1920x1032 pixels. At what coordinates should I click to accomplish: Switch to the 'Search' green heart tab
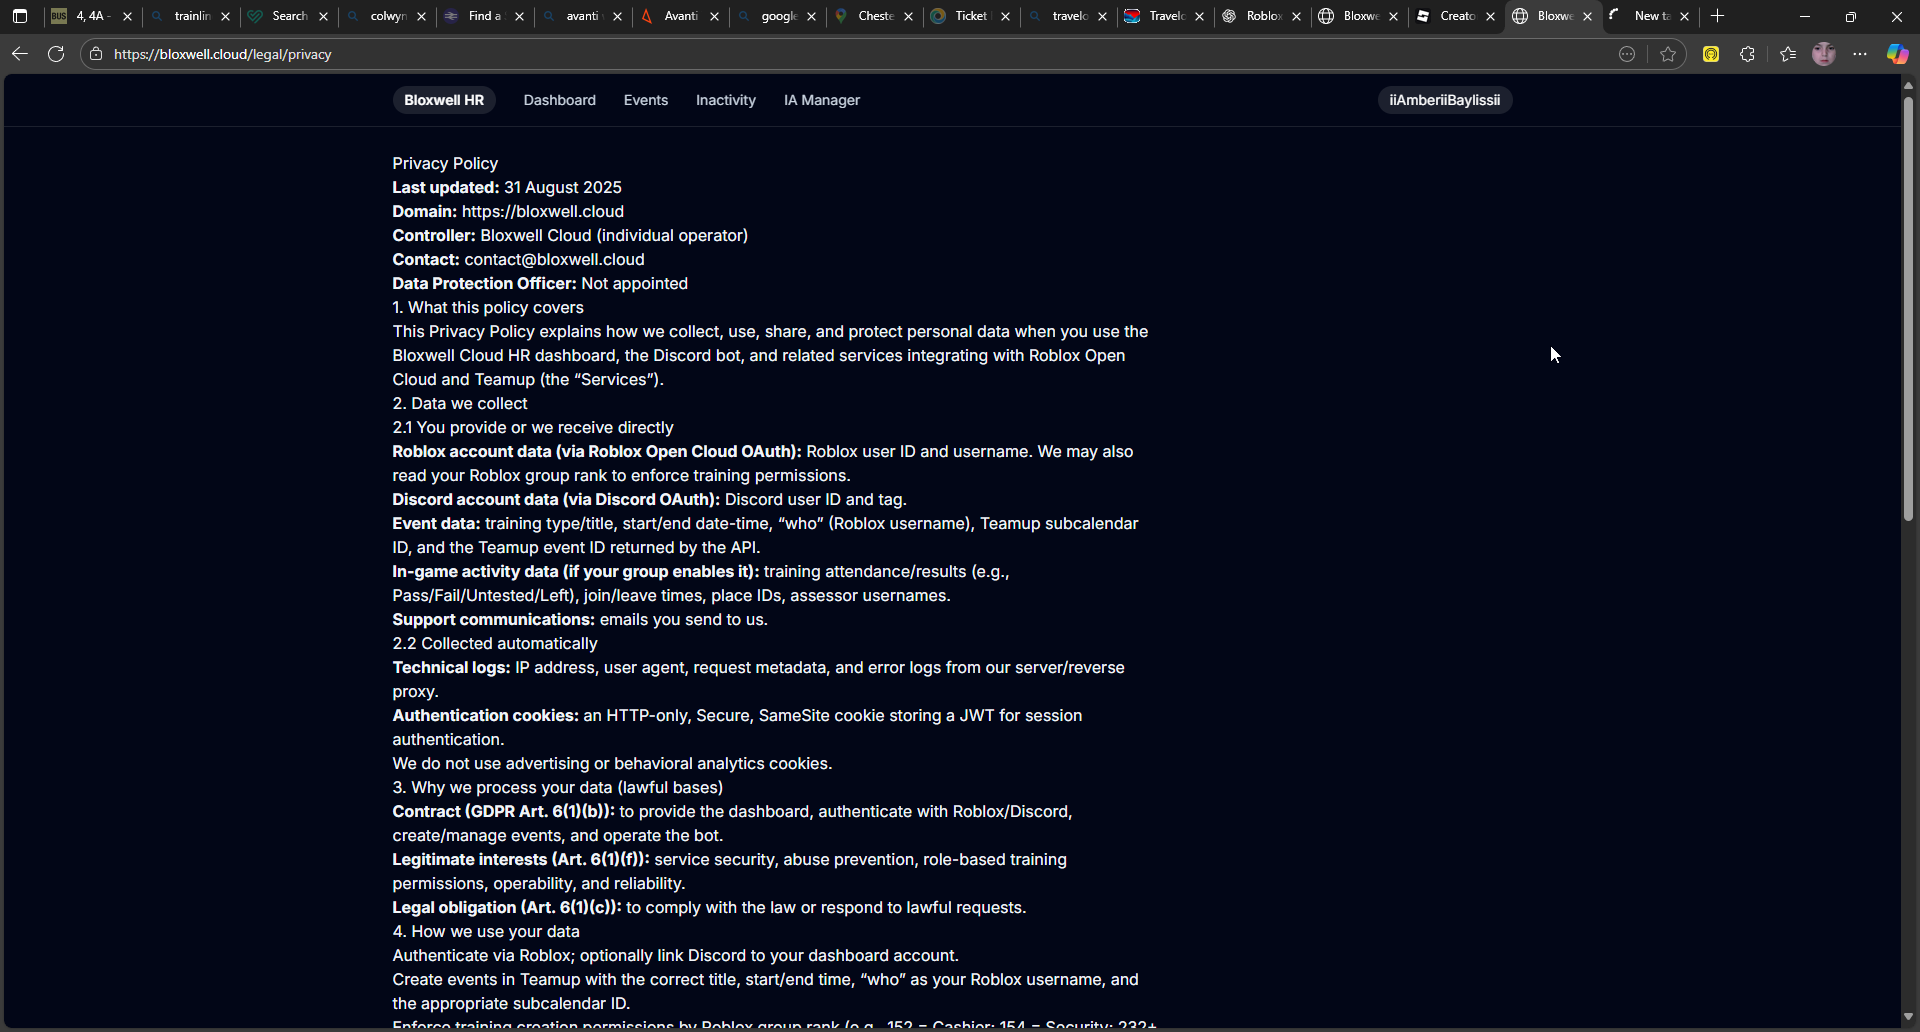click(x=288, y=16)
